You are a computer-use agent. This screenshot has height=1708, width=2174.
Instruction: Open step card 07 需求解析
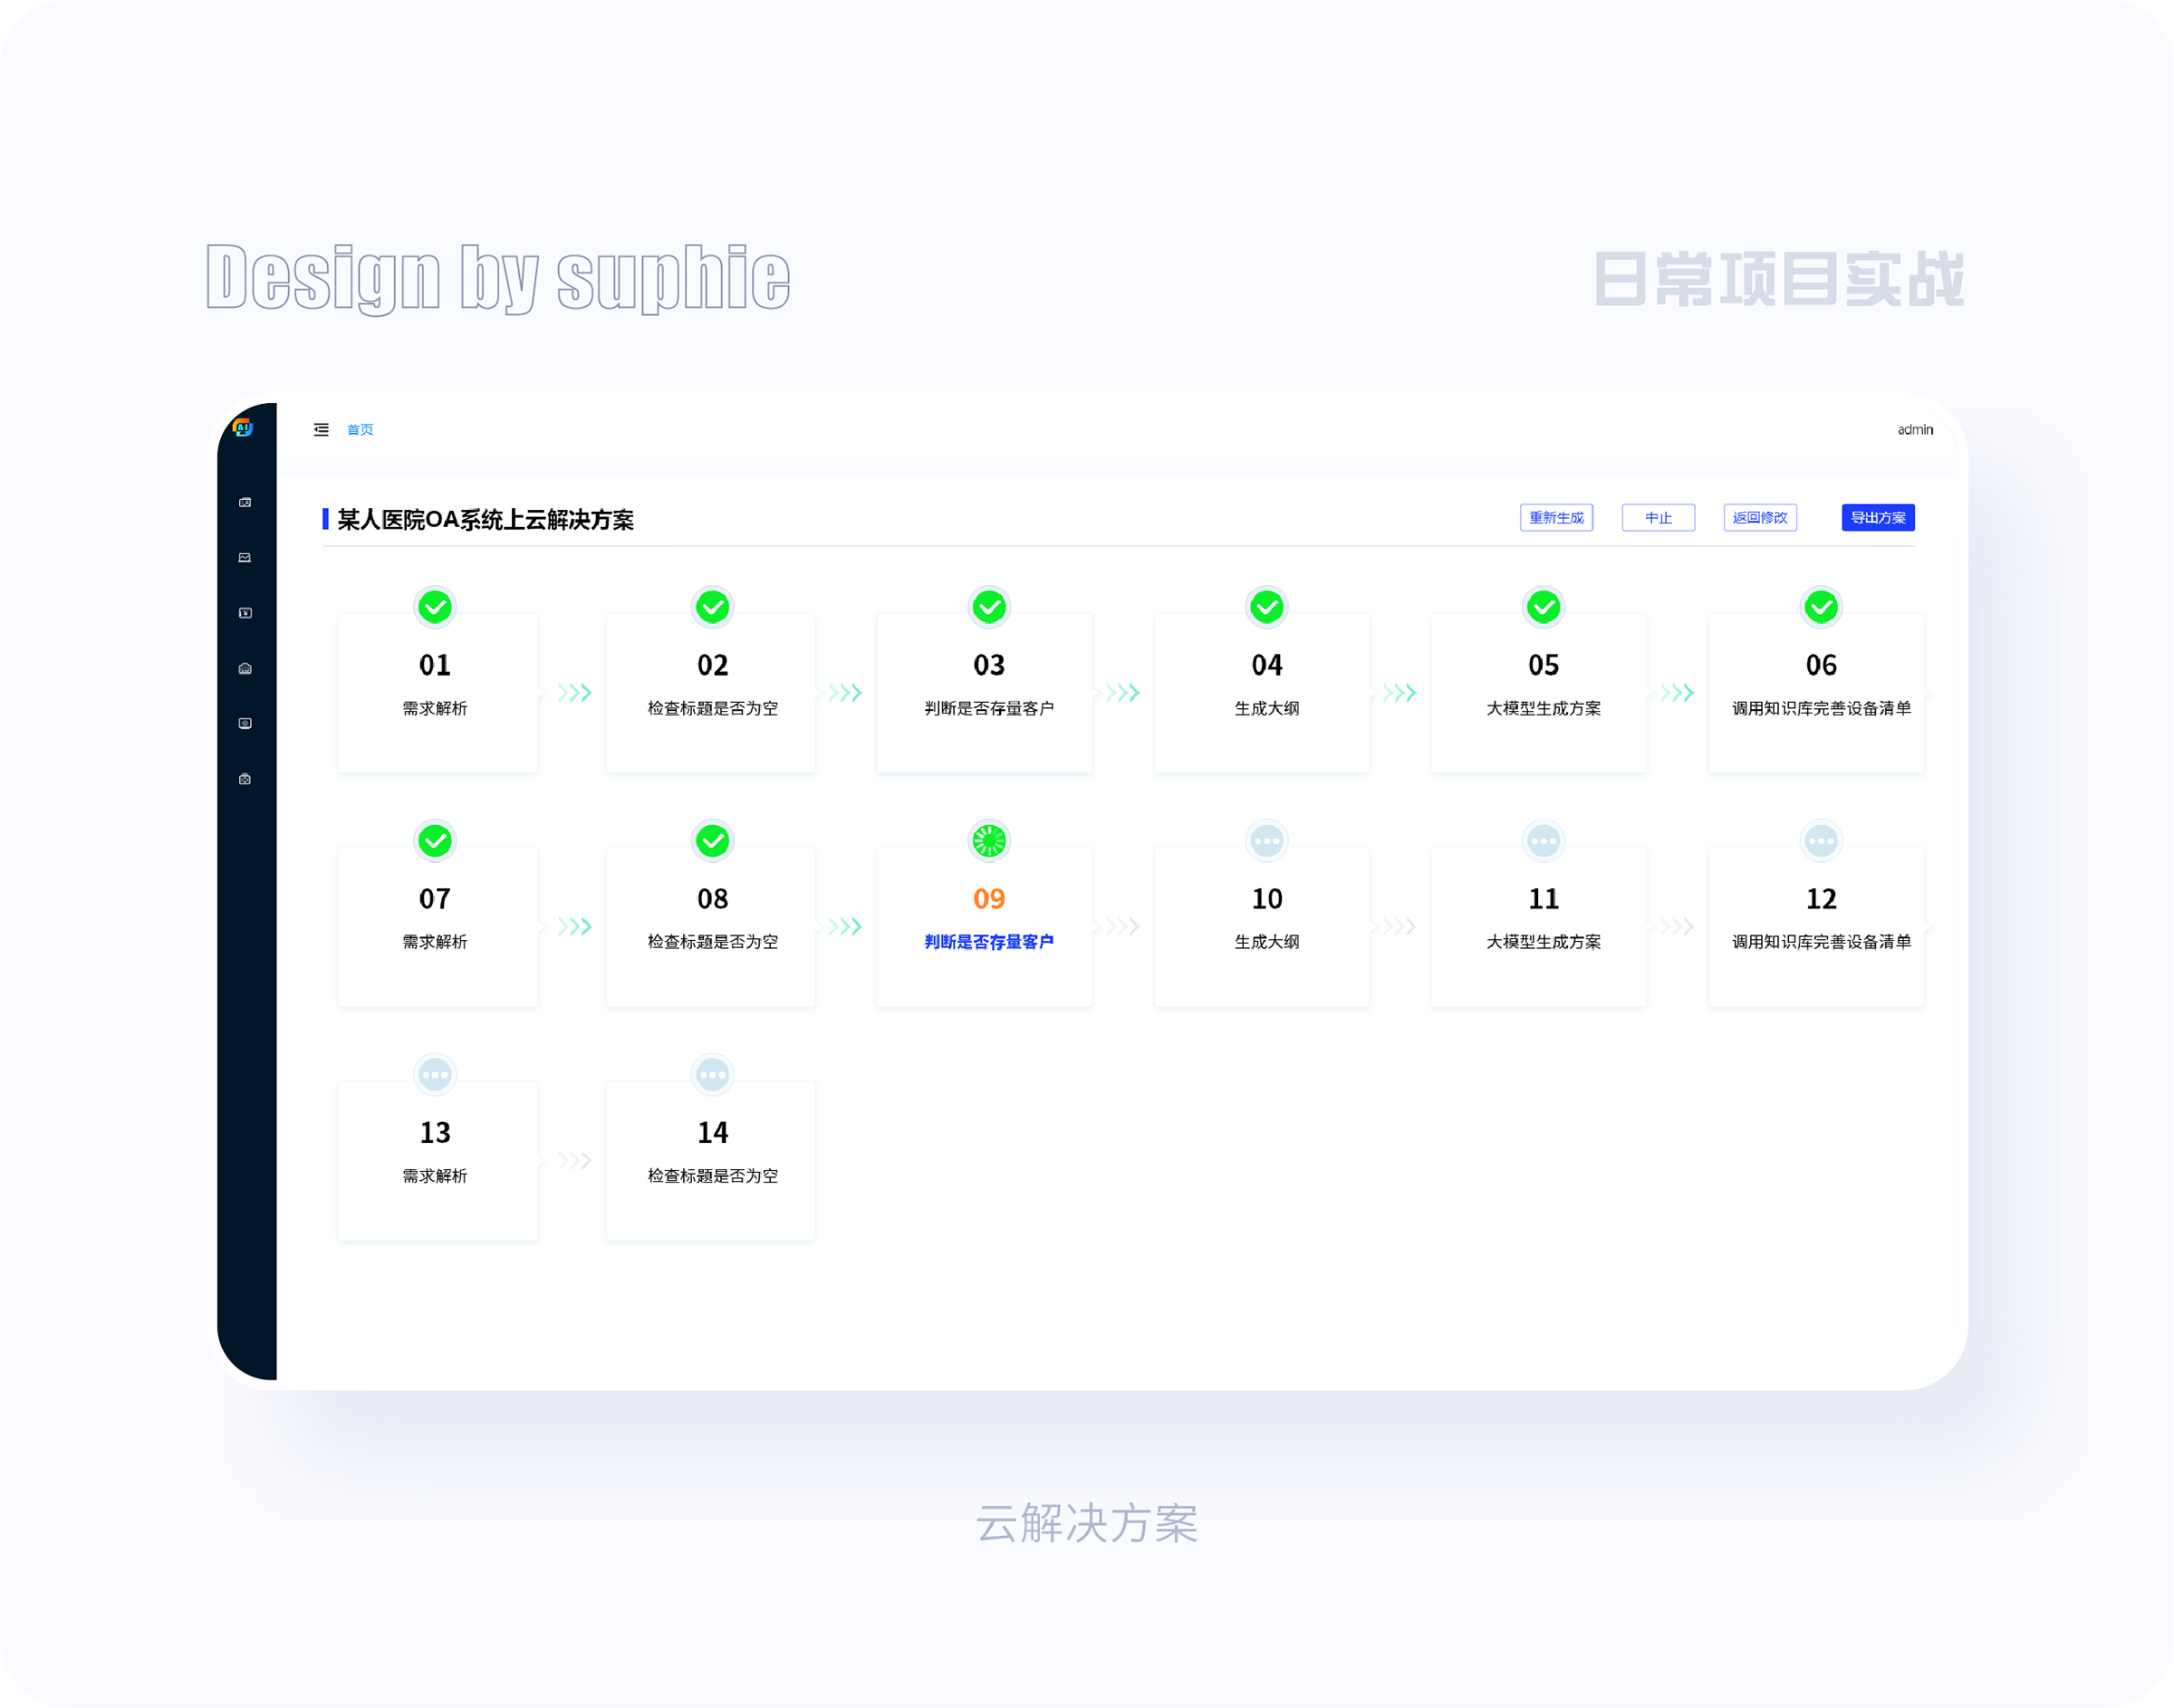tap(438, 926)
